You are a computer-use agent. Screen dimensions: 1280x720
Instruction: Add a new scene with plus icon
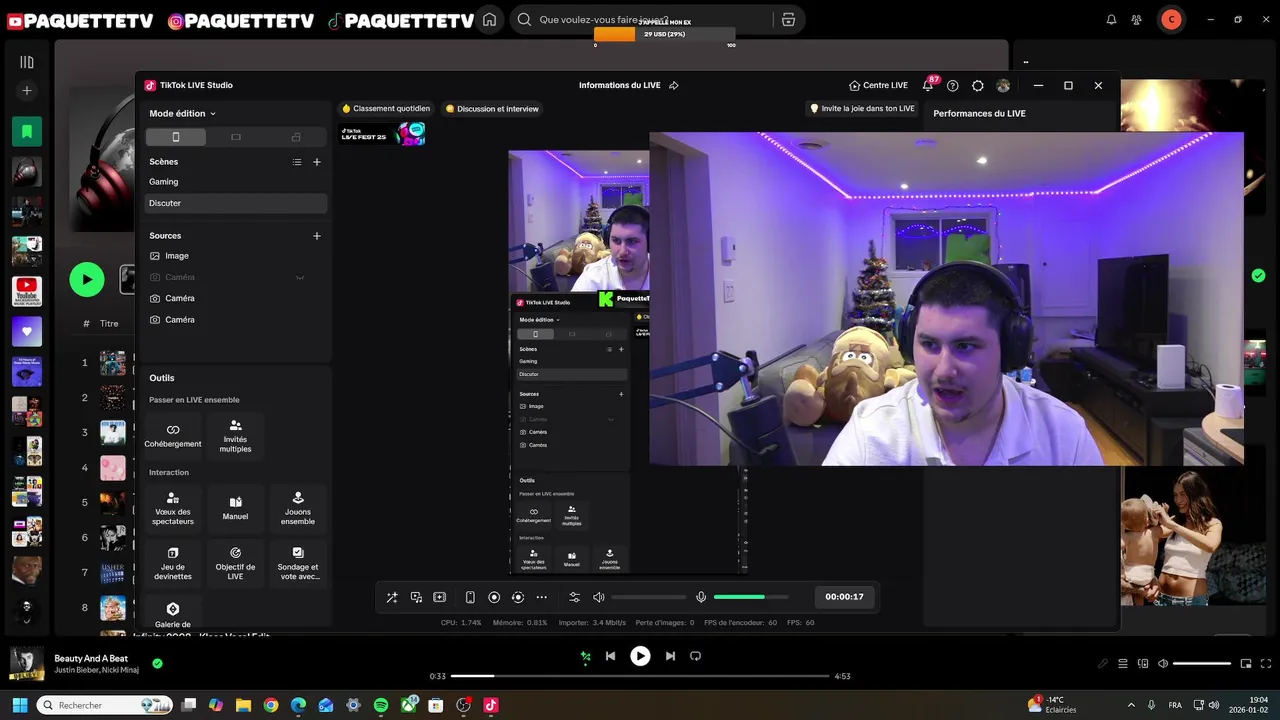point(317,162)
